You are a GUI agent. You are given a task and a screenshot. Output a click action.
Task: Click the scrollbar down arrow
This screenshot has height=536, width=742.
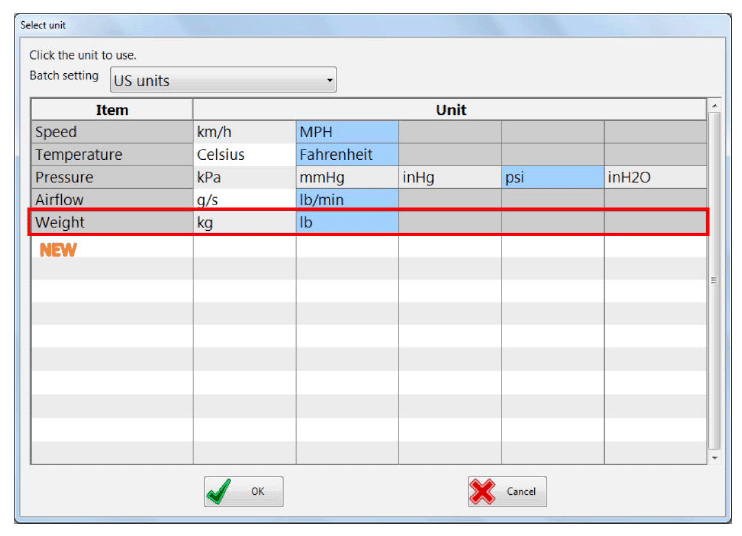point(714,457)
